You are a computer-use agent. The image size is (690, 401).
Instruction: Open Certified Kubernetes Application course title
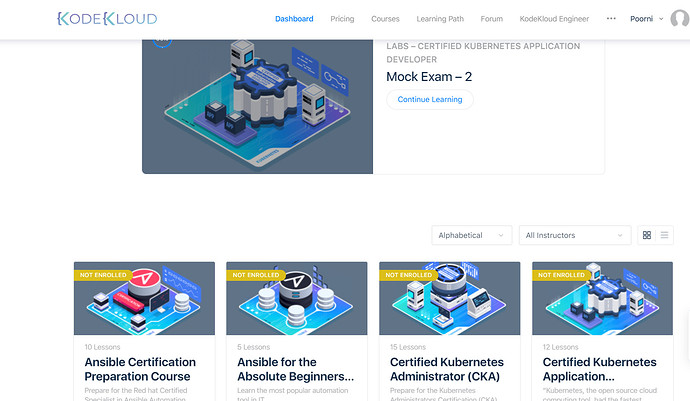(599, 369)
